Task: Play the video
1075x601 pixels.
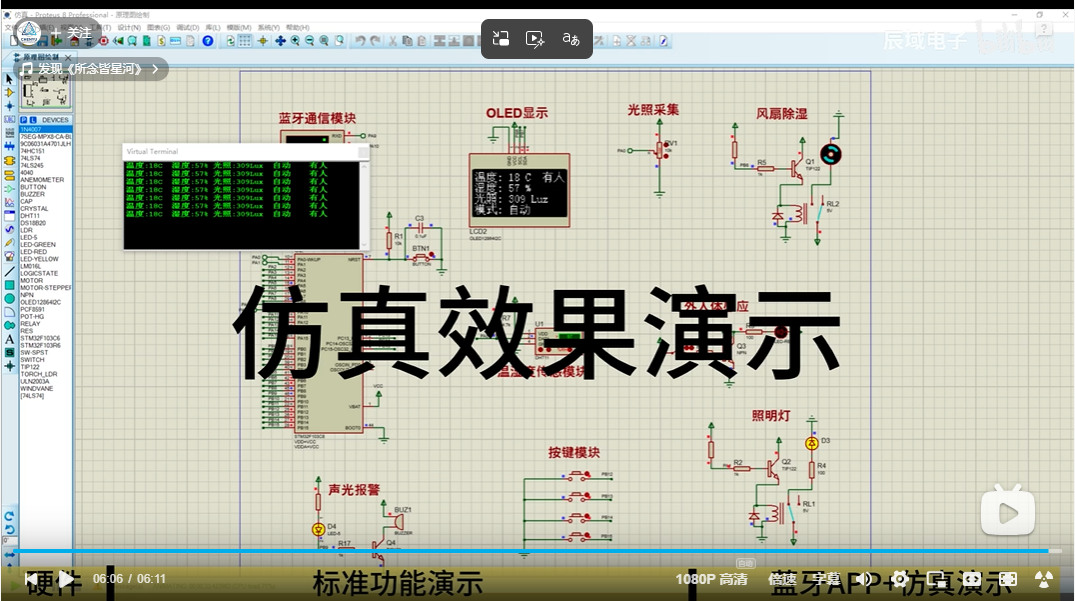Action: click(67, 579)
